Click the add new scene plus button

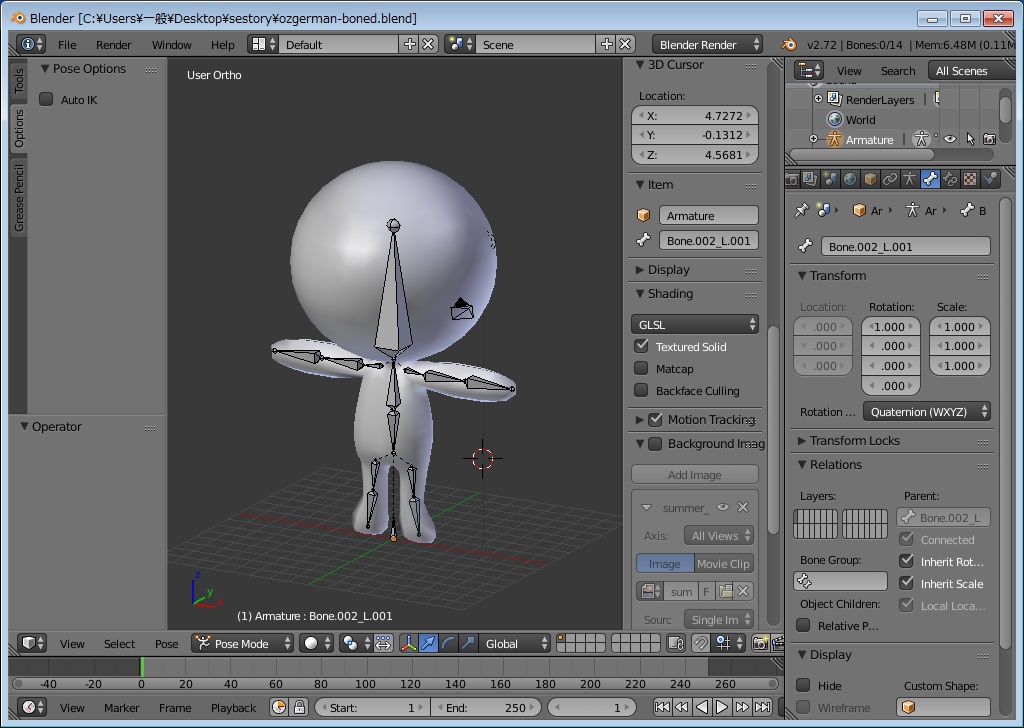point(607,44)
